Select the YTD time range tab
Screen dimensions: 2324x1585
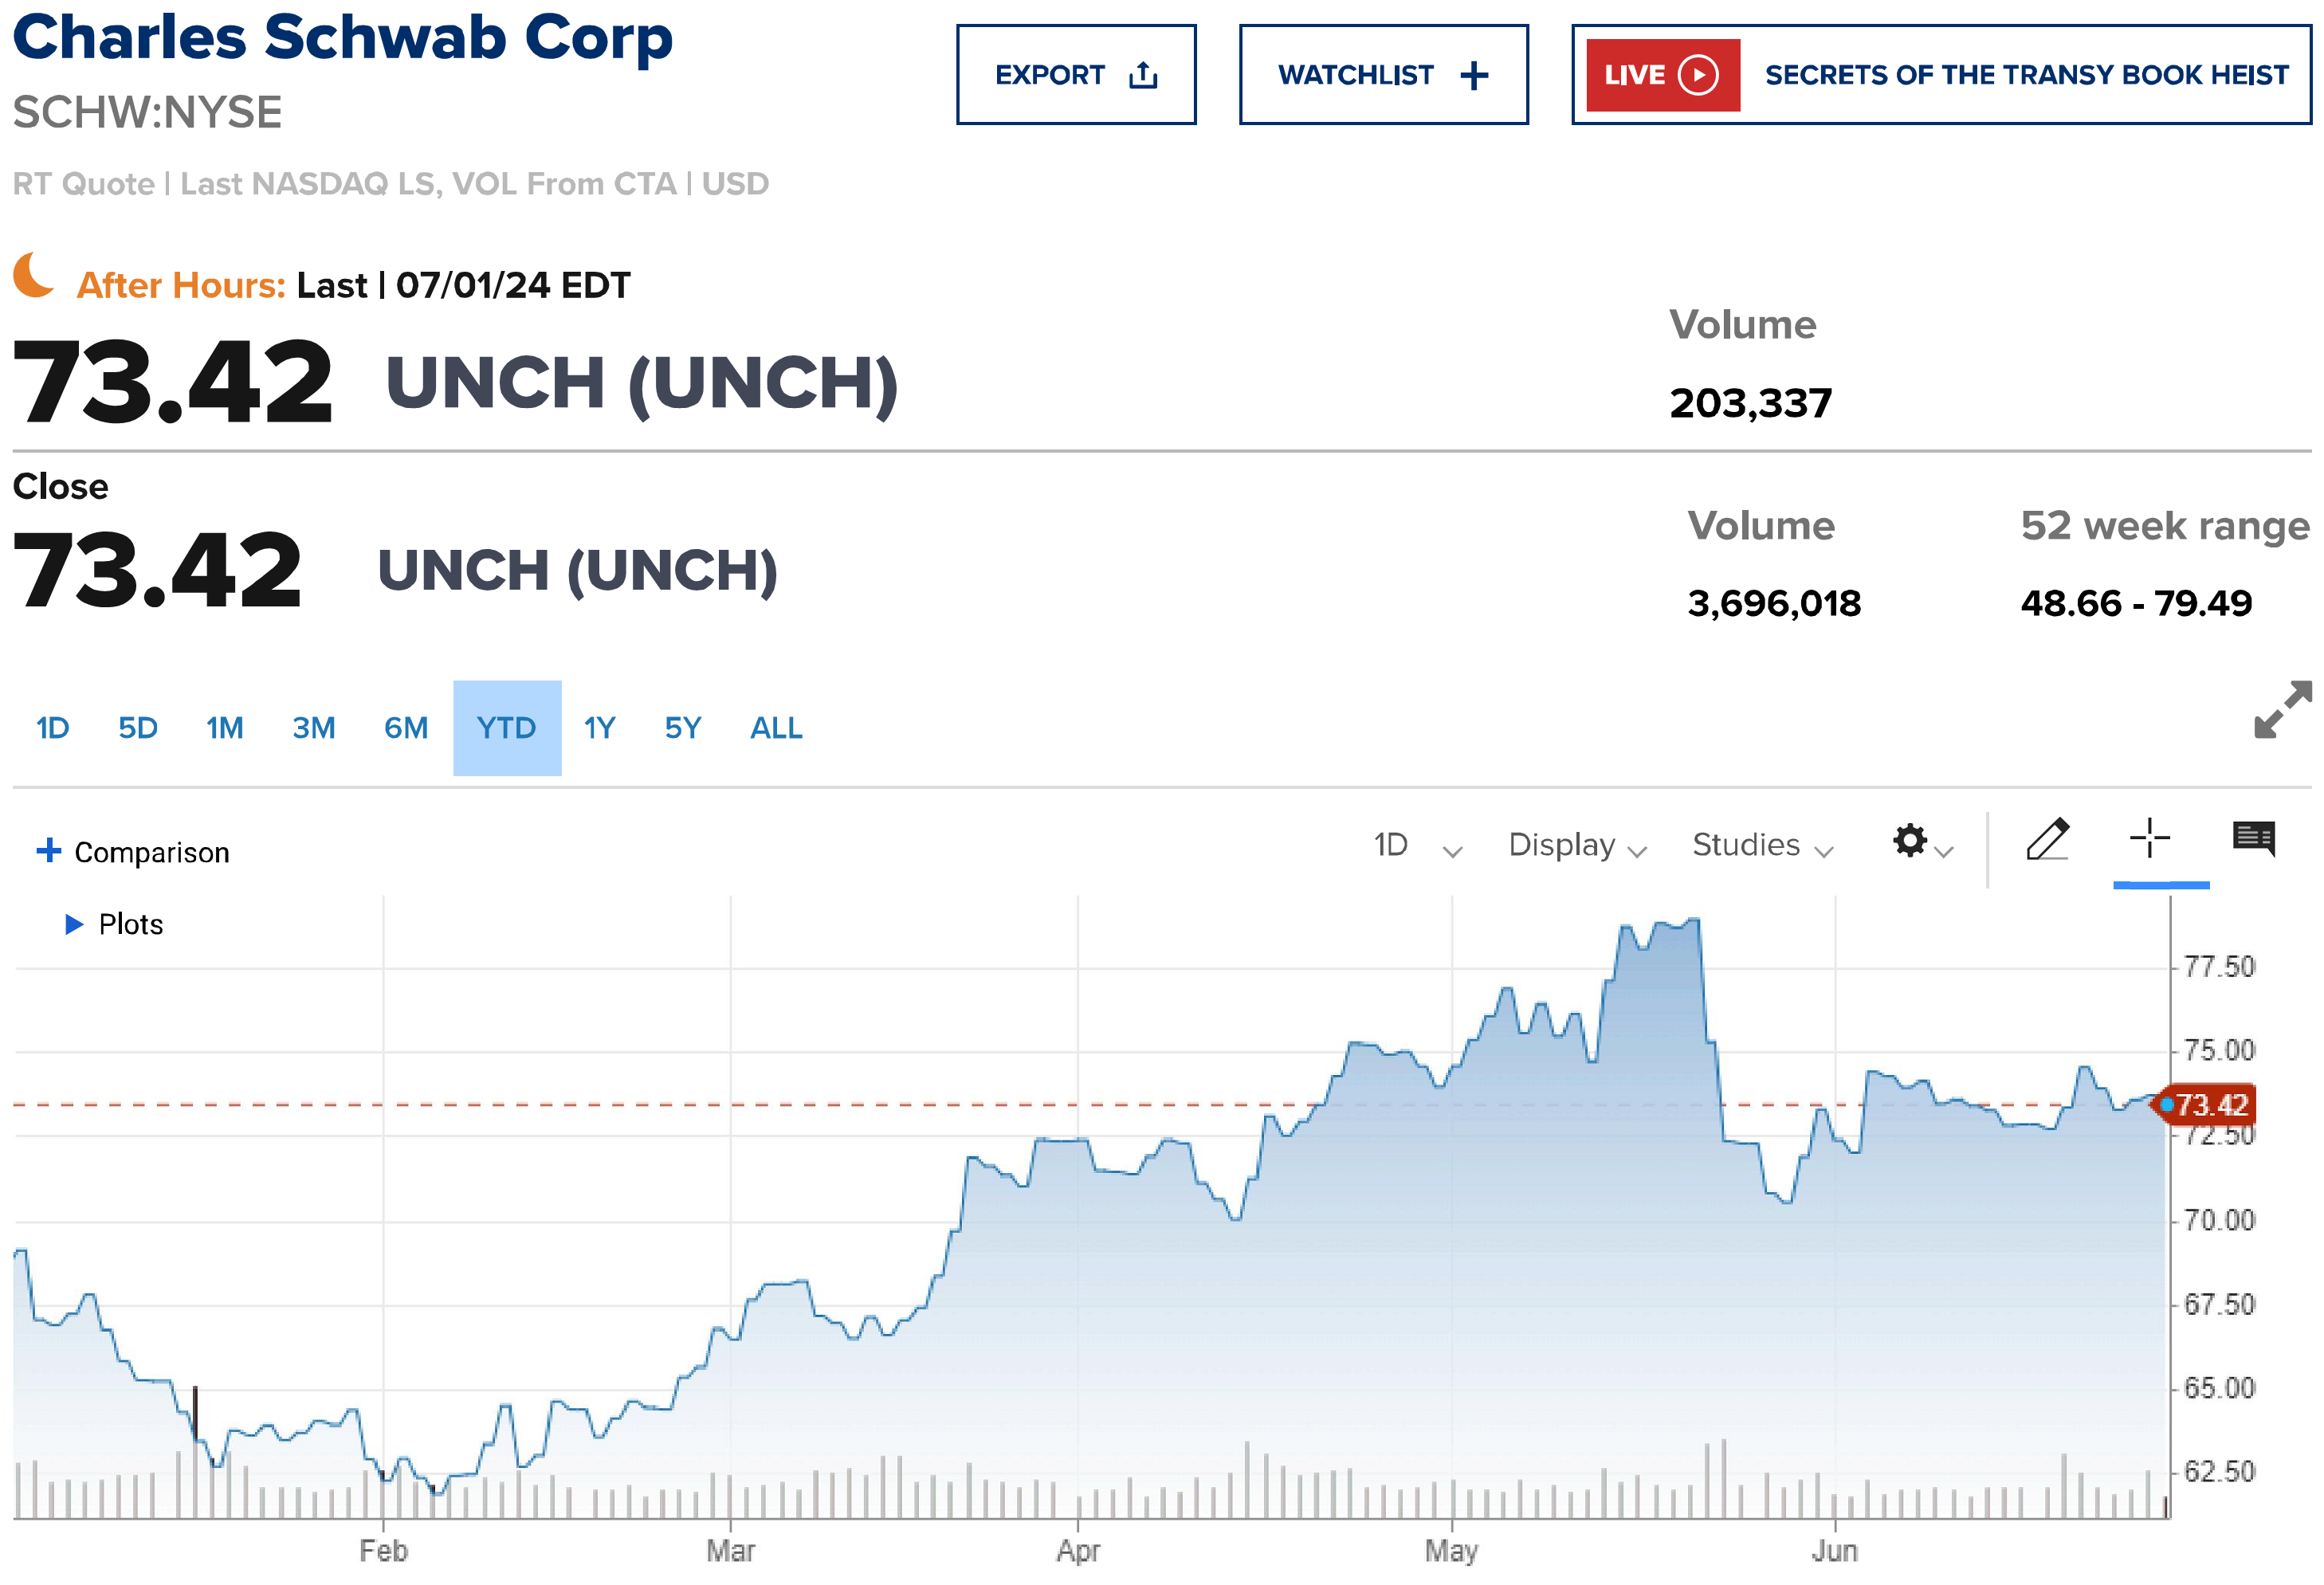[507, 728]
